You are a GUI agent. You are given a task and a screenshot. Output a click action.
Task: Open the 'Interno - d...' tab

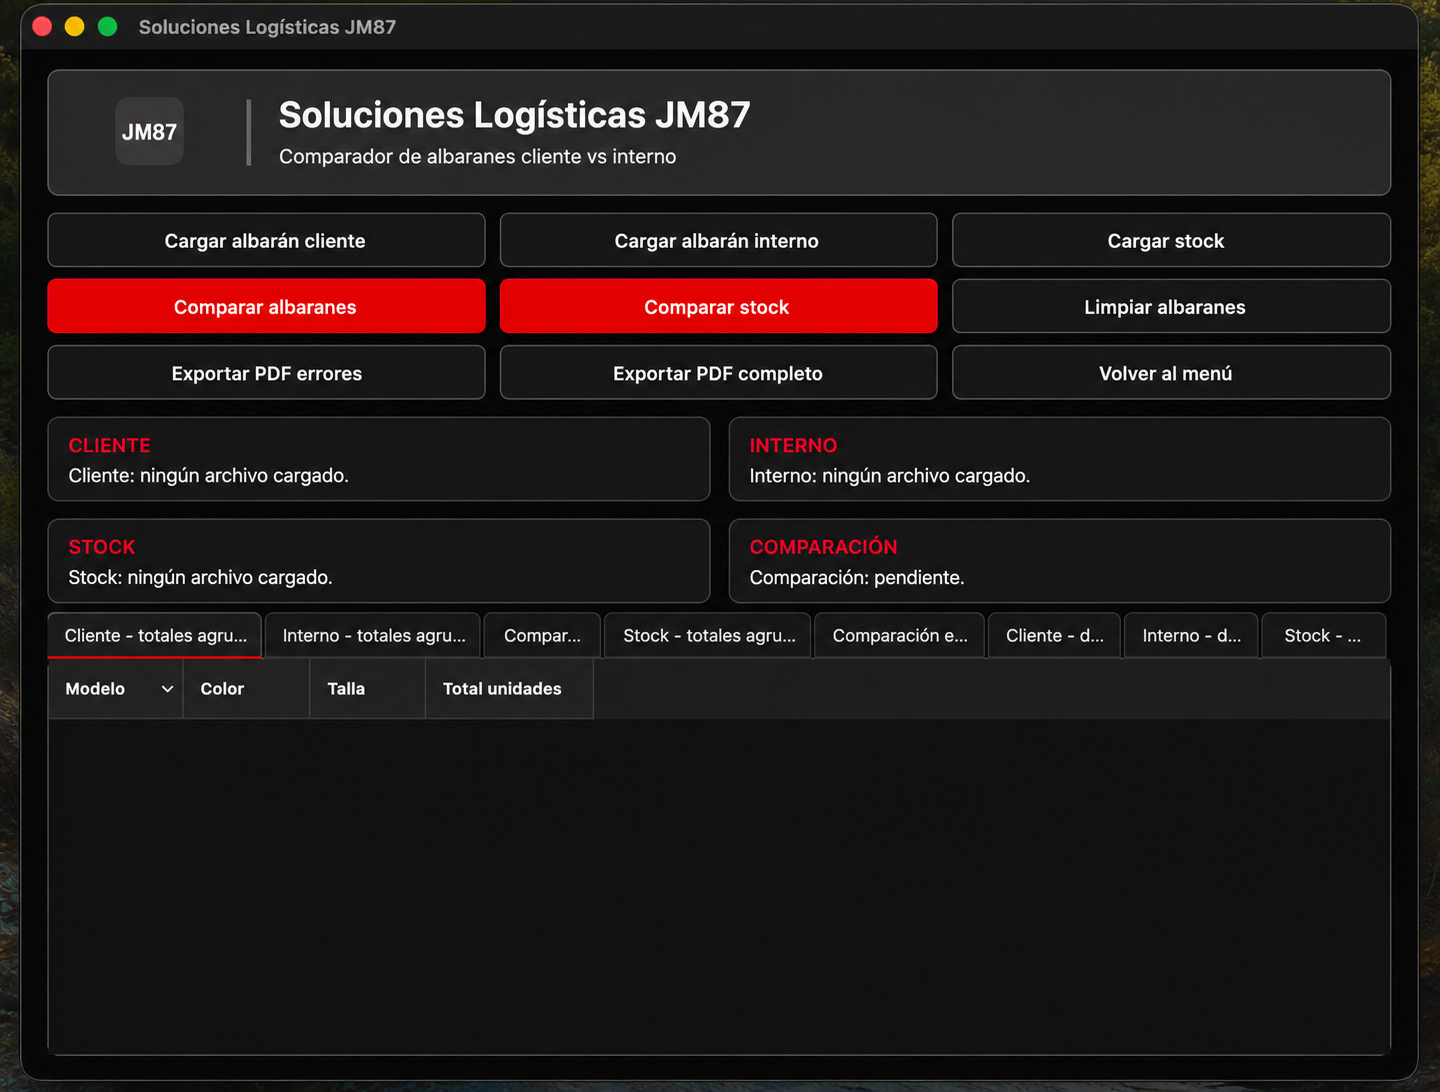[x=1191, y=635]
